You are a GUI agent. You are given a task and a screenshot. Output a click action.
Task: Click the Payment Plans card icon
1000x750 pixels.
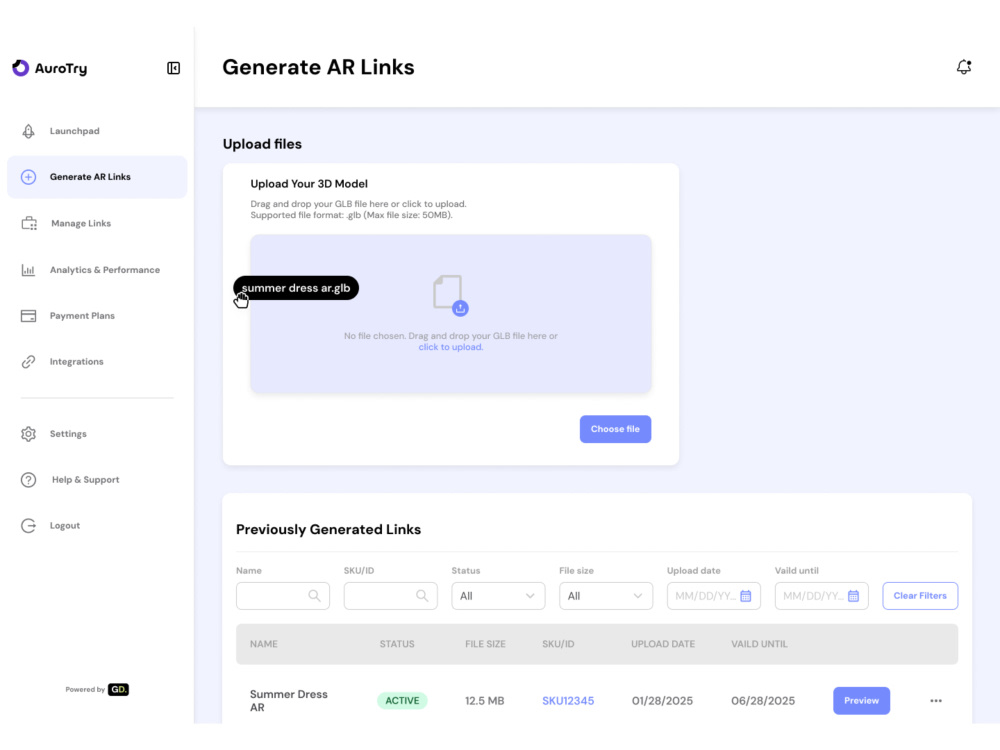pos(28,316)
